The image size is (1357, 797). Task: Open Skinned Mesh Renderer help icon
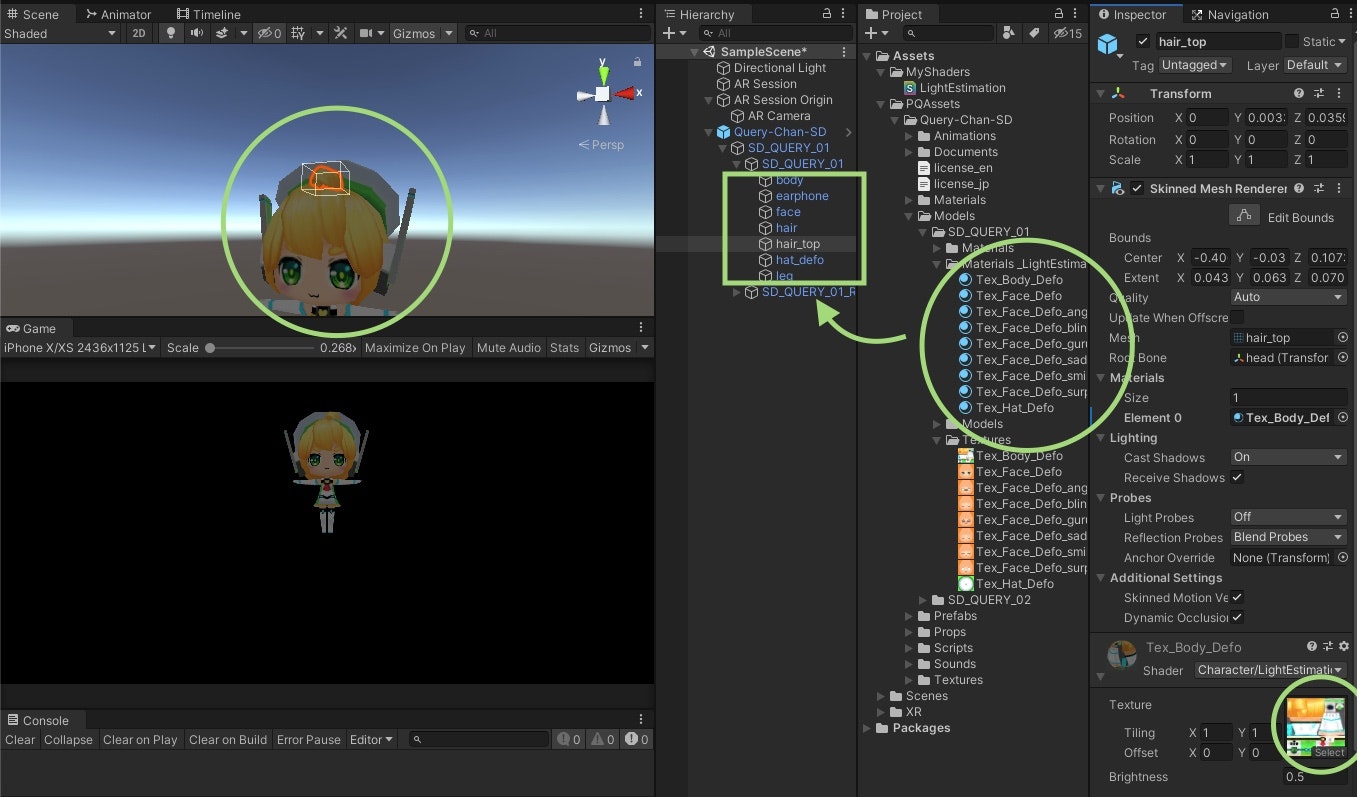click(1299, 188)
